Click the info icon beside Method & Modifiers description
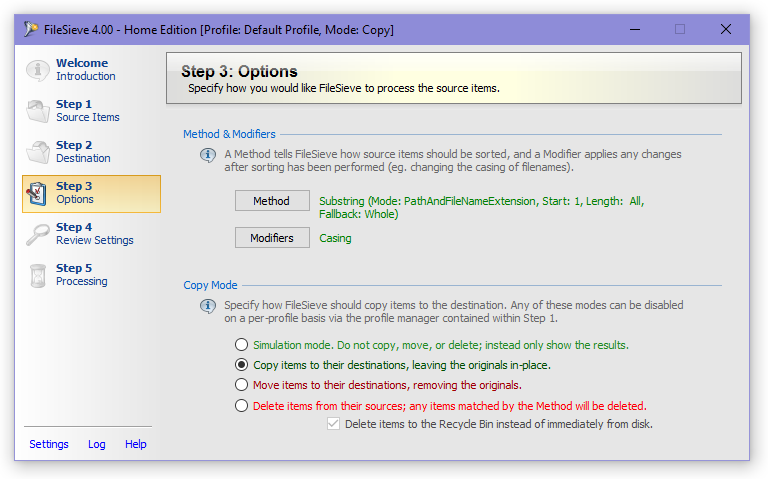Image resolution: width=768 pixels, height=479 pixels. (x=208, y=155)
